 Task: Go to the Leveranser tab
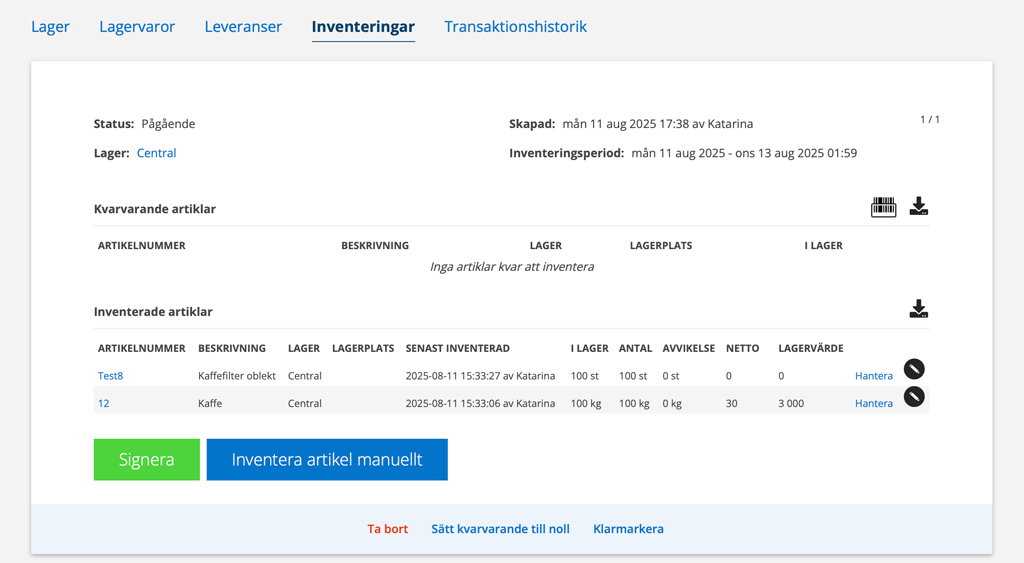243,27
